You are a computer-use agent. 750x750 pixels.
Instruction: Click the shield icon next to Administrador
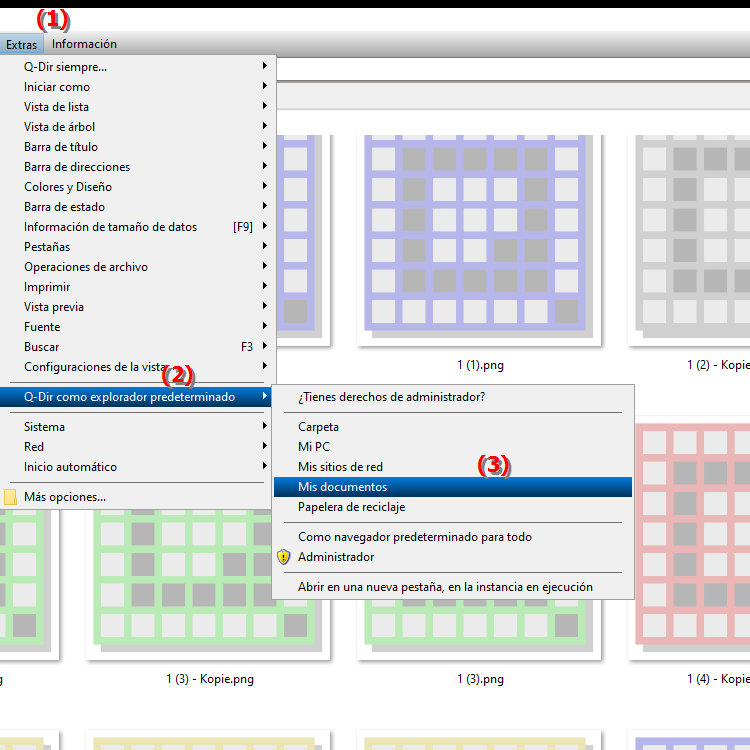click(284, 557)
